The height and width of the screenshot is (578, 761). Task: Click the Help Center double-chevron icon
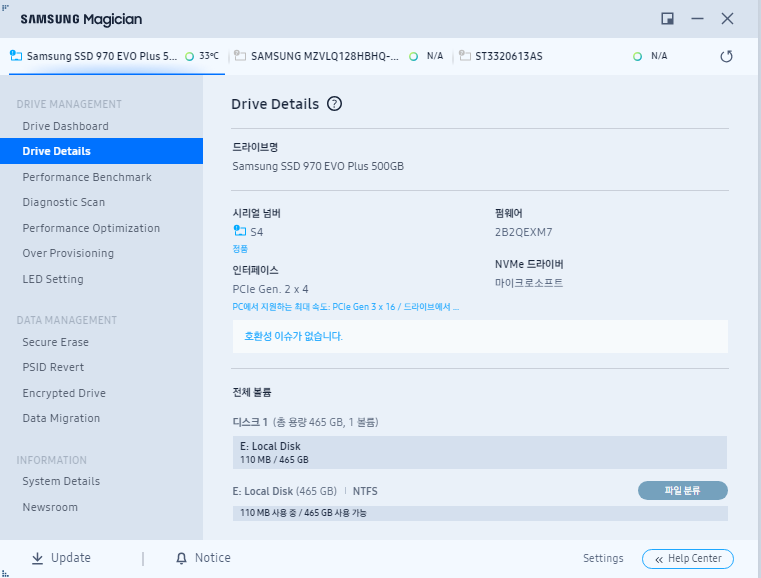click(659, 560)
